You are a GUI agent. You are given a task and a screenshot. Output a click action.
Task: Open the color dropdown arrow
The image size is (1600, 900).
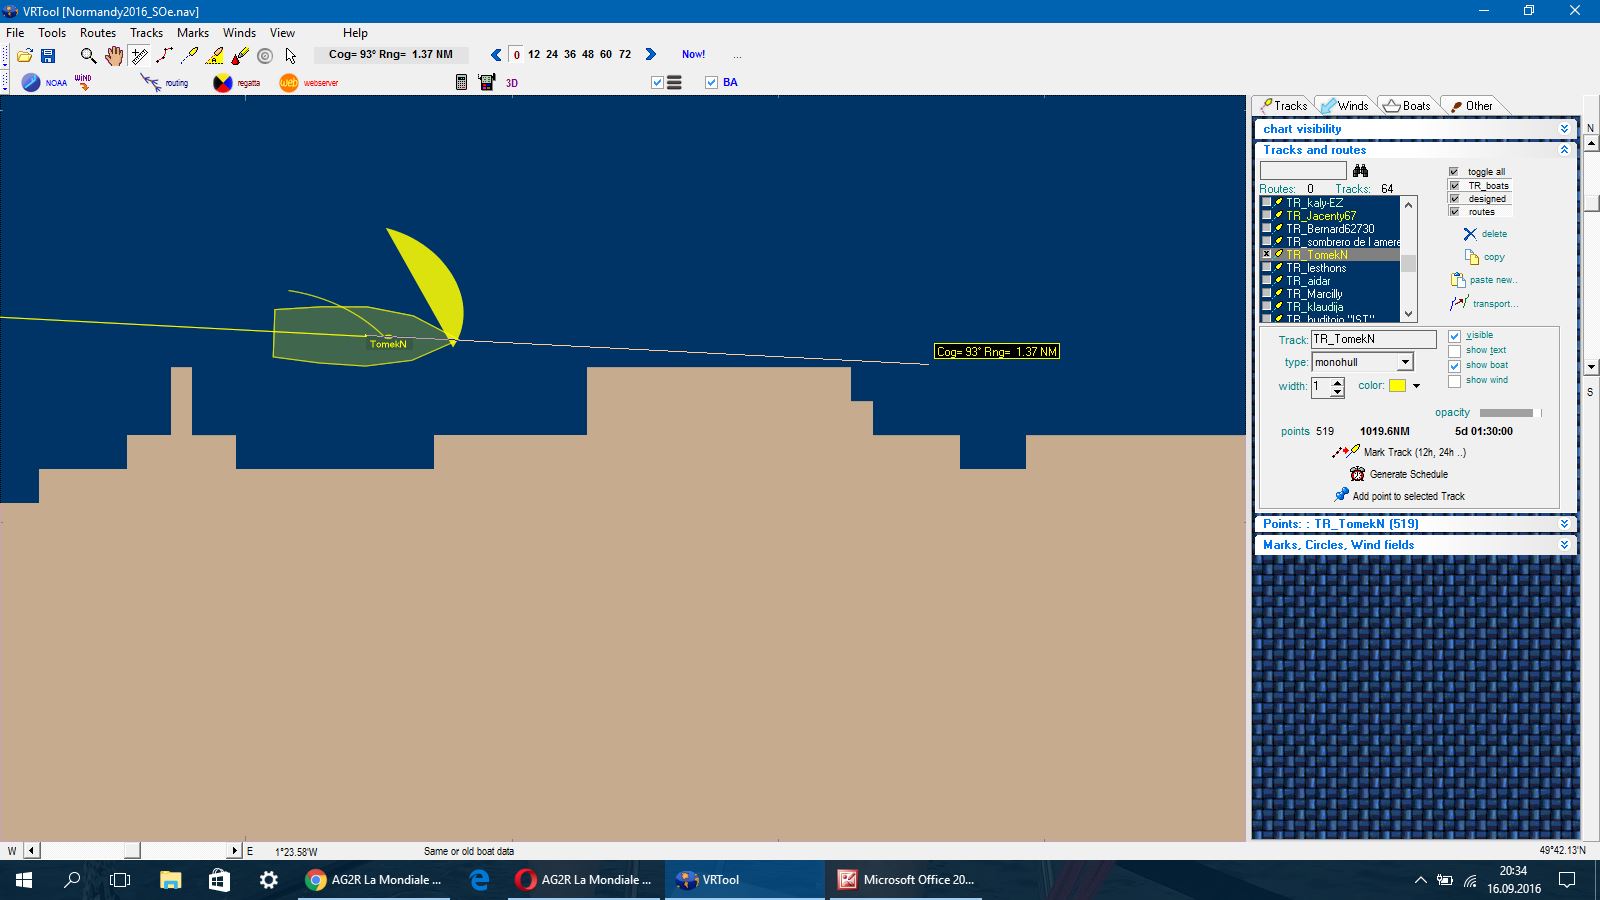pyautogui.click(x=1416, y=386)
